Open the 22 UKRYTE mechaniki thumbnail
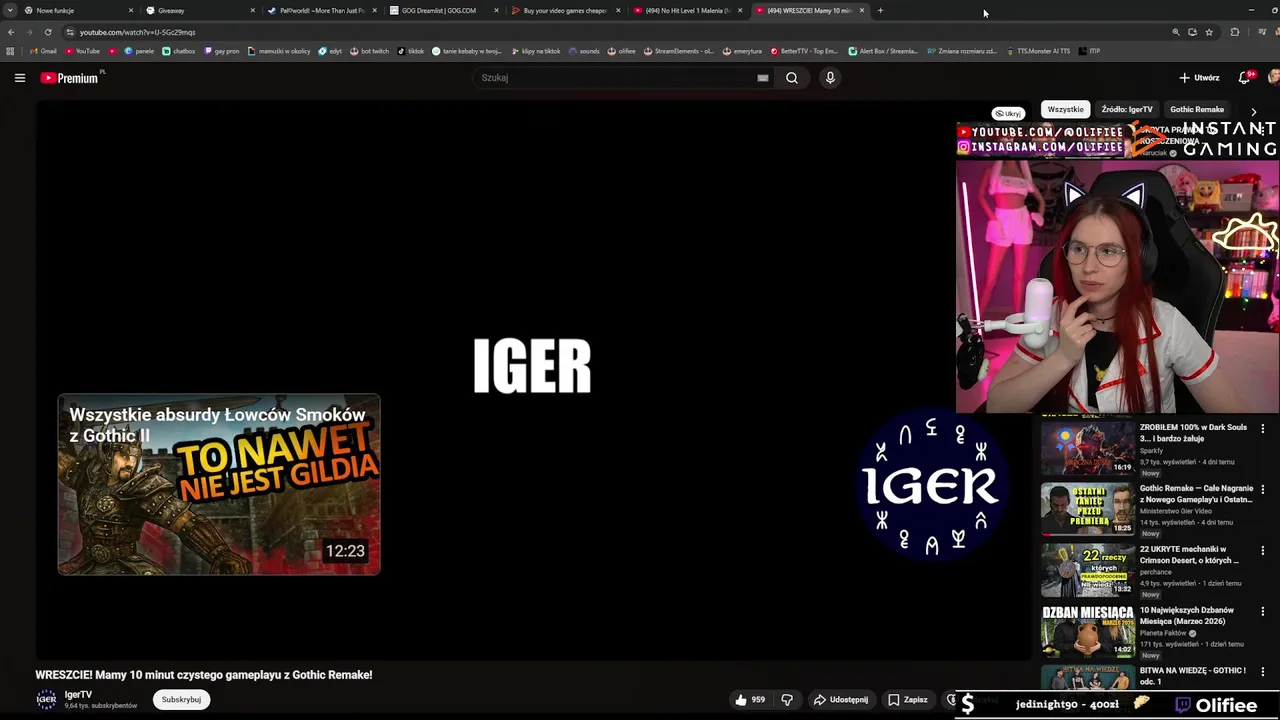This screenshot has height=720, width=1280. (x=1087, y=570)
